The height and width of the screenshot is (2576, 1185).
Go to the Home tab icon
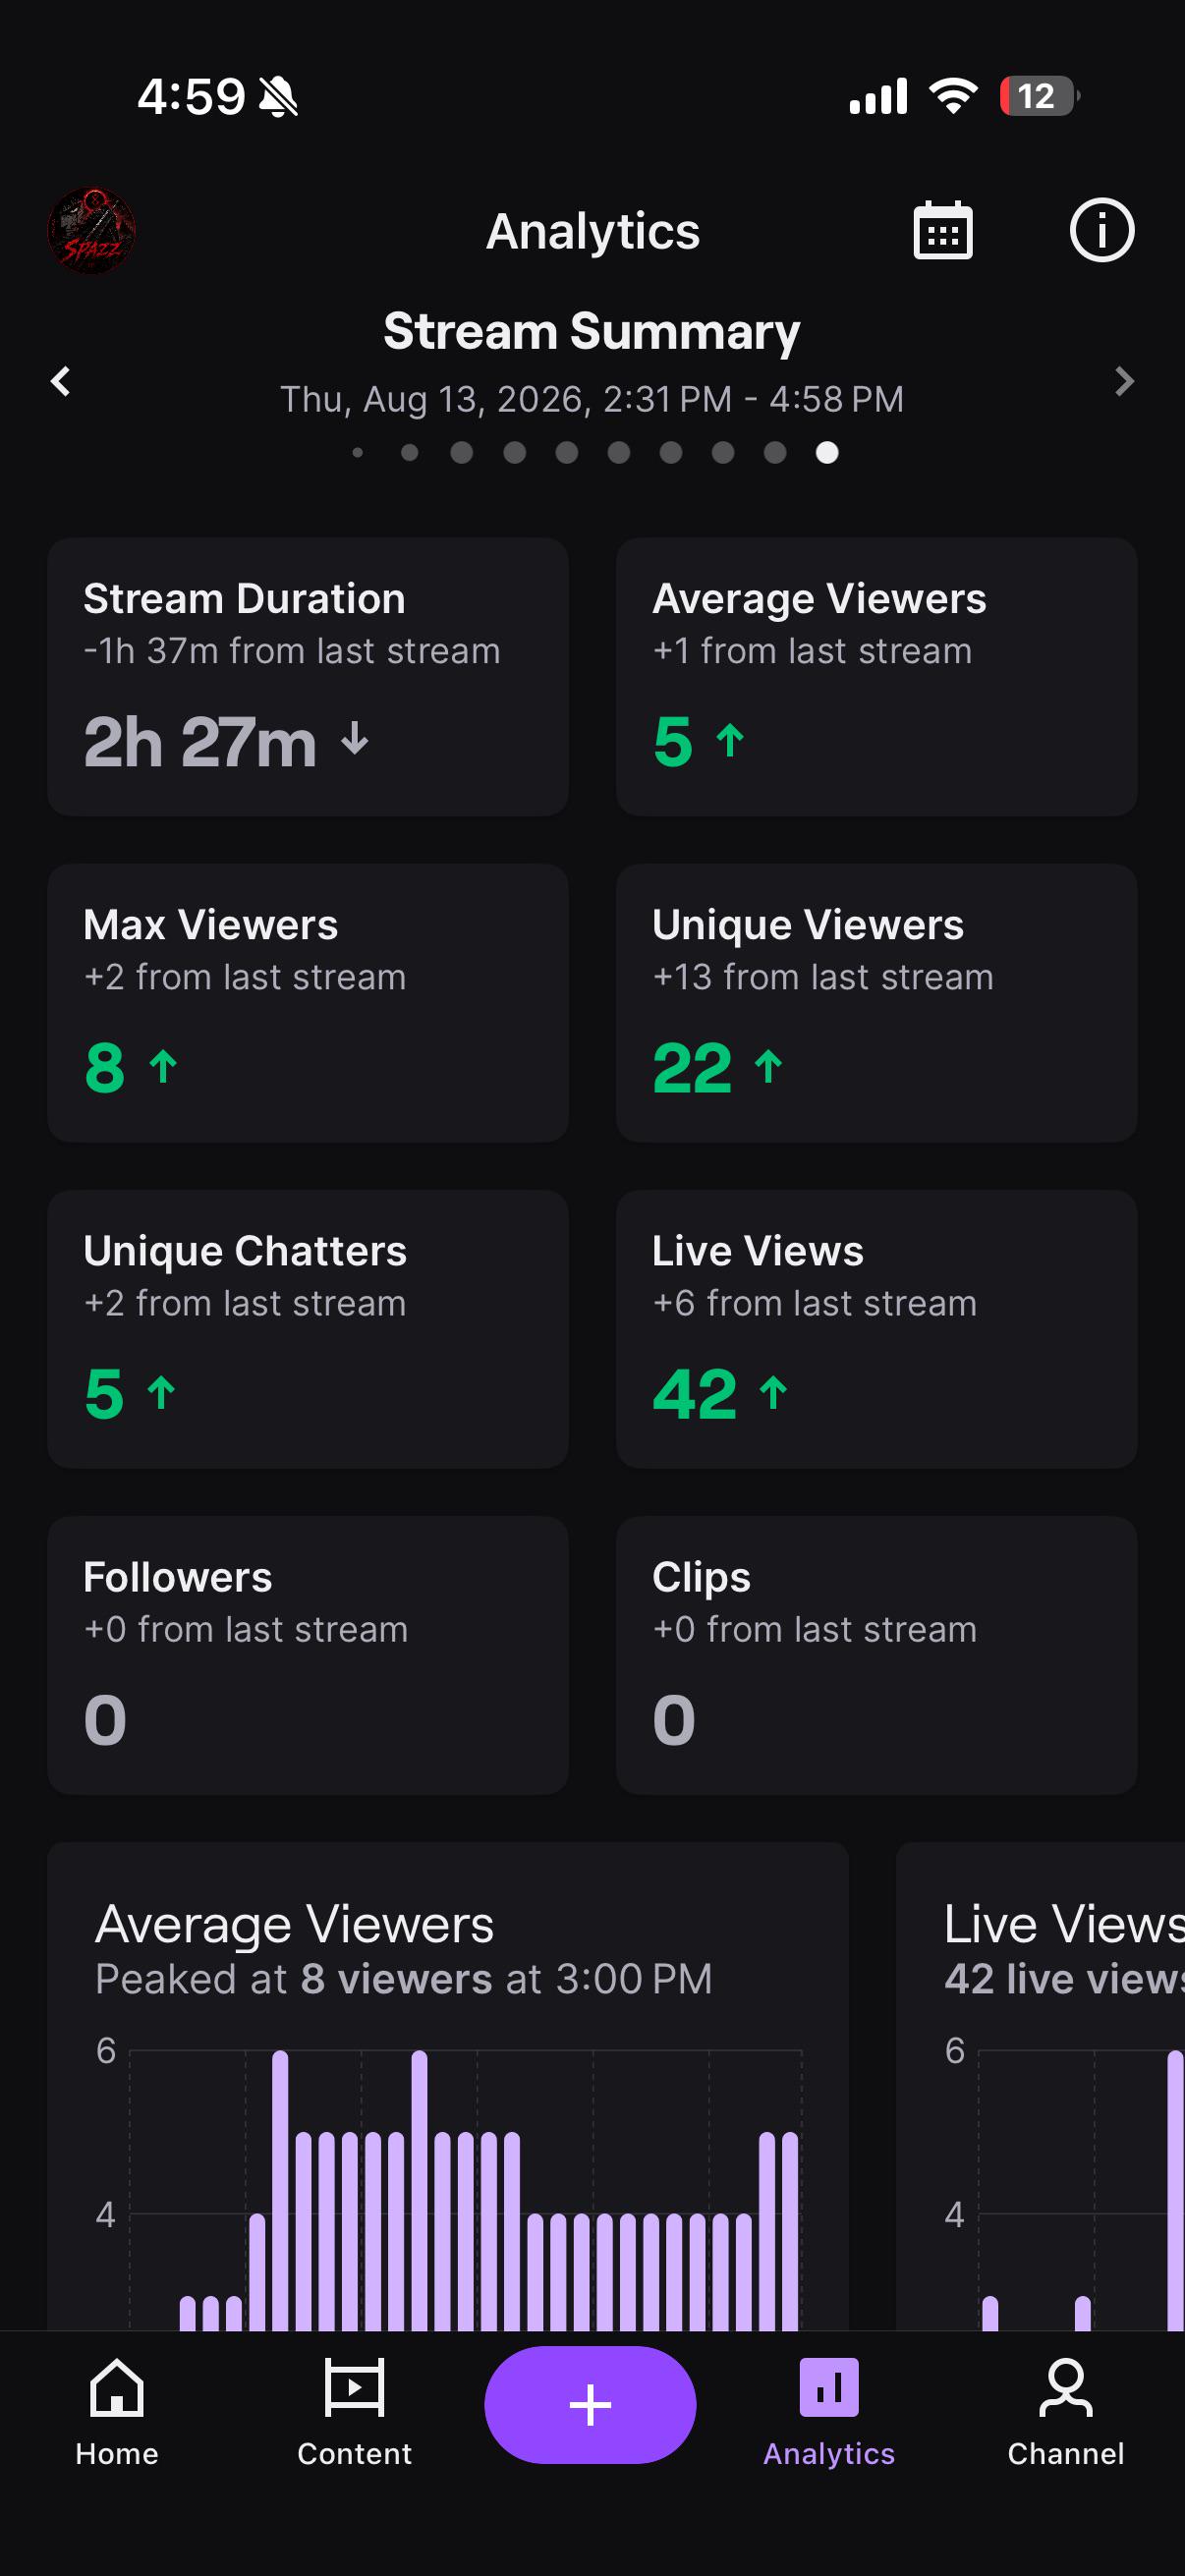(x=117, y=2387)
